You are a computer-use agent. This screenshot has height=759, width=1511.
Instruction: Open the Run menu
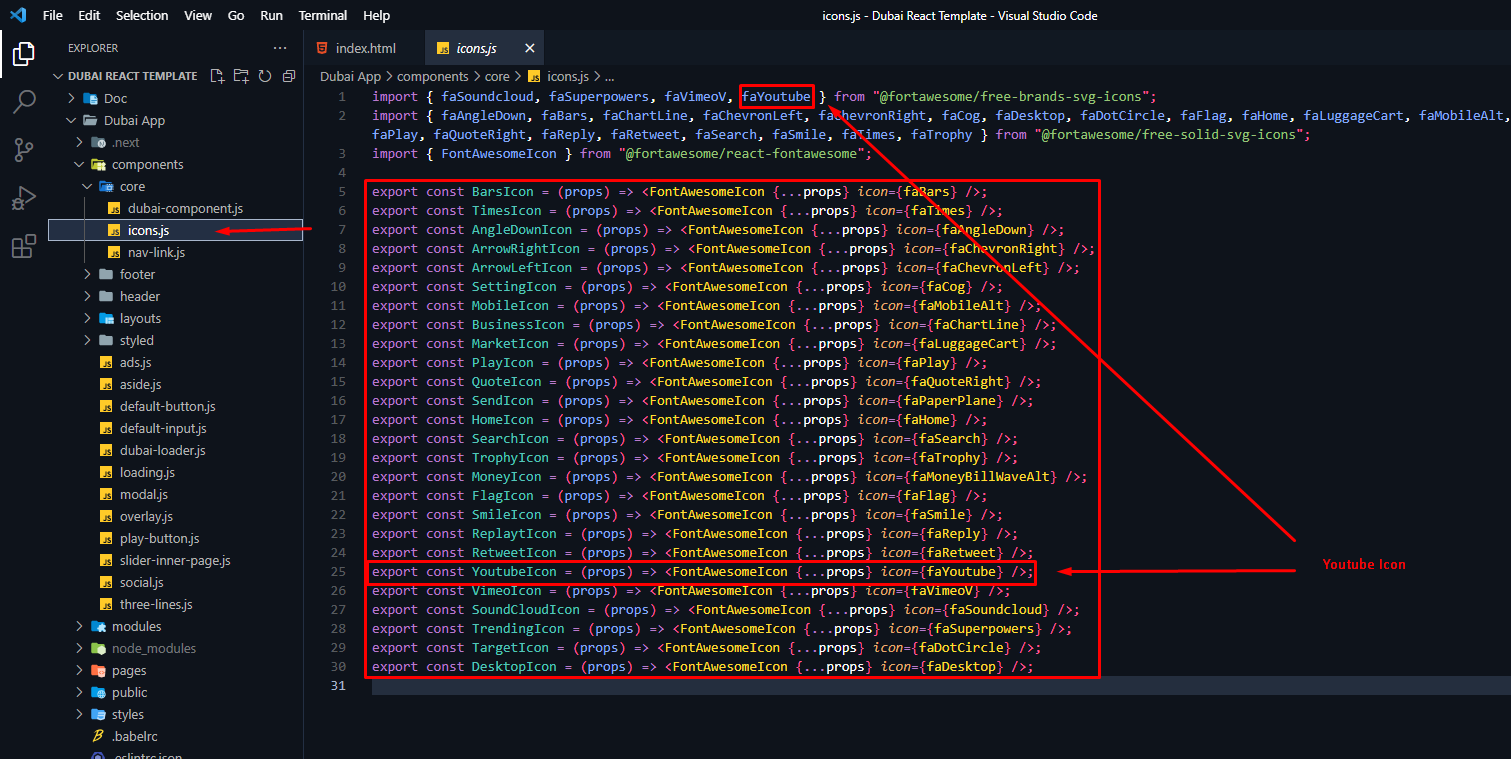pos(271,16)
